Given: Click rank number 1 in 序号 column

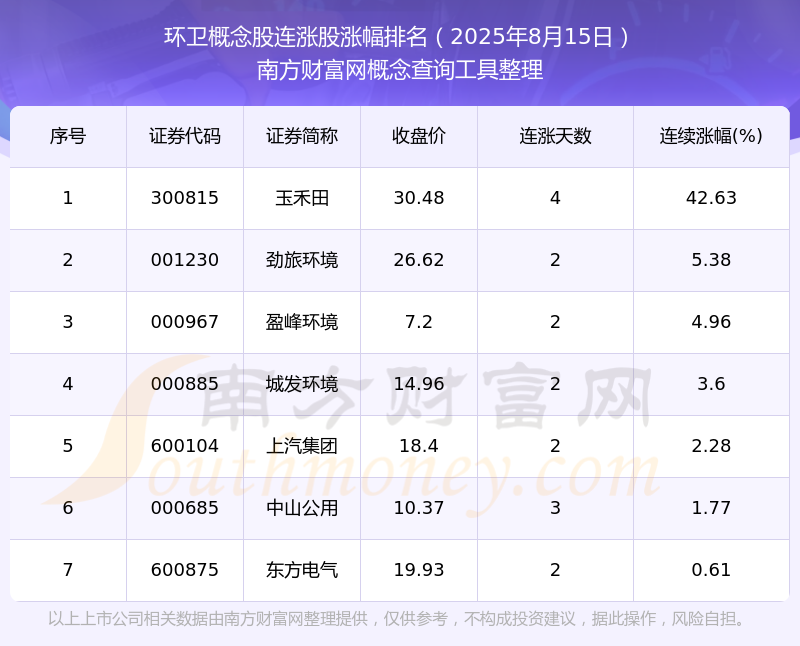Looking at the screenshot, I should [68, 198].
